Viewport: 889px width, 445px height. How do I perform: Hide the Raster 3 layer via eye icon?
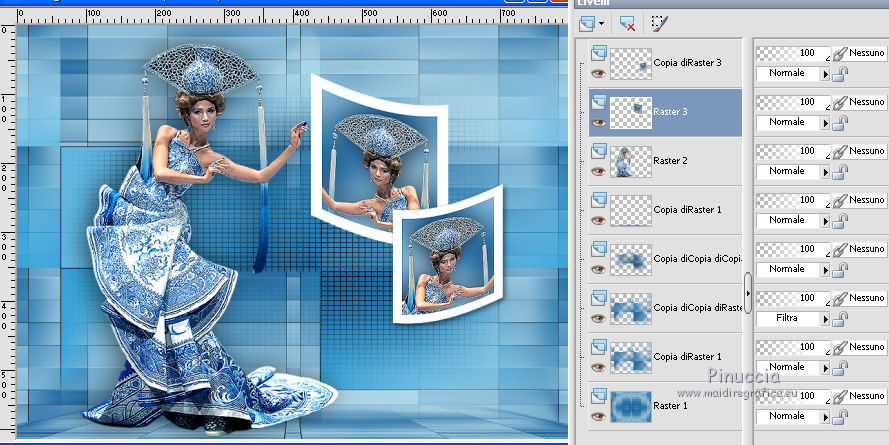(x=598, y=122)
